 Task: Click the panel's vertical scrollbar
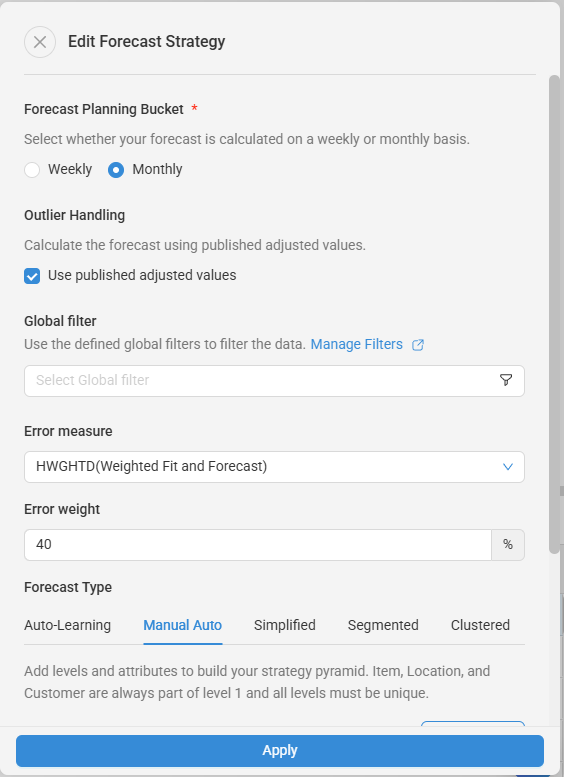click(554, 314)
